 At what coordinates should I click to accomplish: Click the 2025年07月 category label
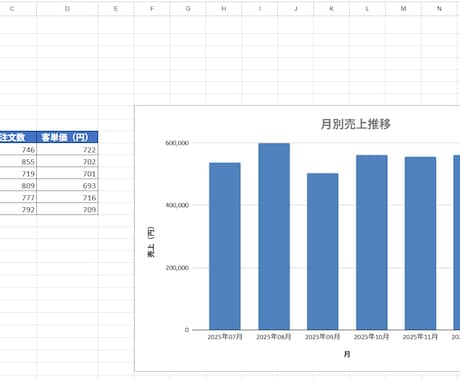pyautogui.click(x=225, y=337)
